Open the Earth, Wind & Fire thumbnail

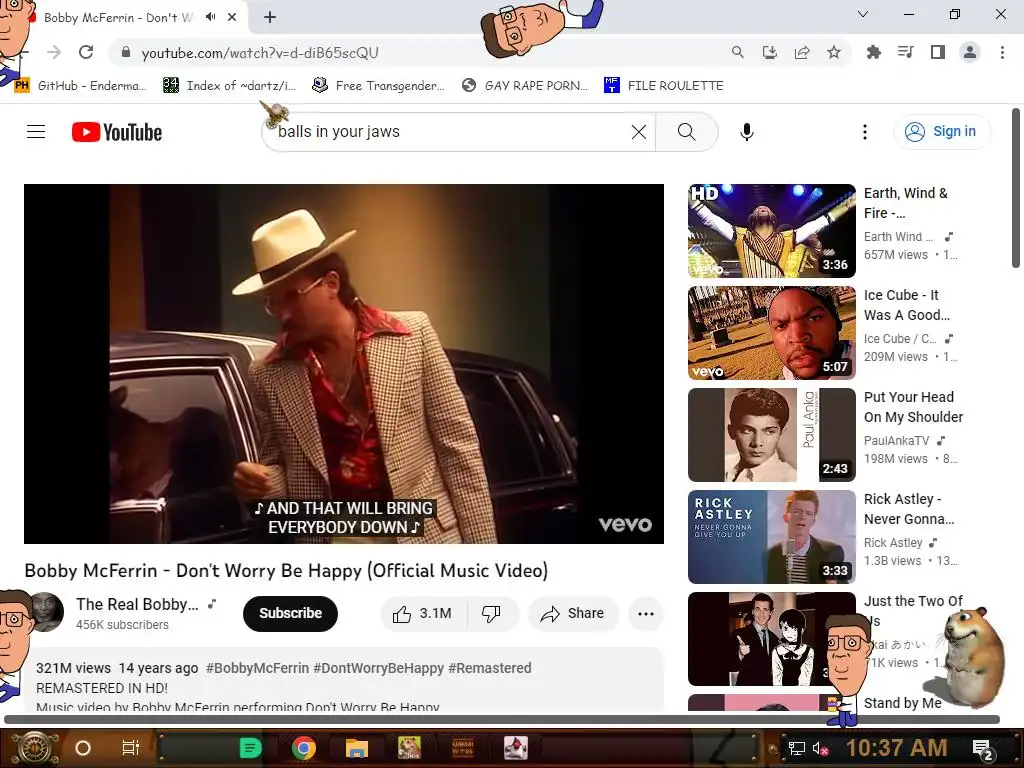coord(771,231)
